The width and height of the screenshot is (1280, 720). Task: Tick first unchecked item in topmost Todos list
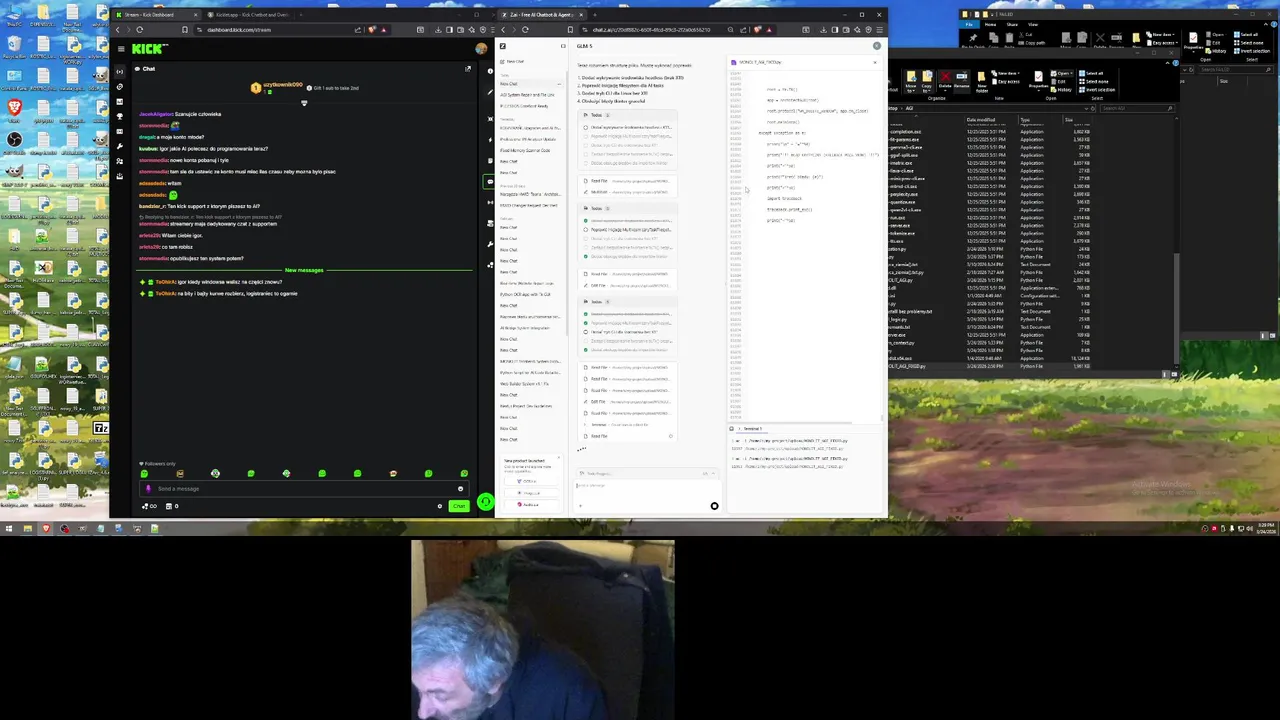coord(586,128)
